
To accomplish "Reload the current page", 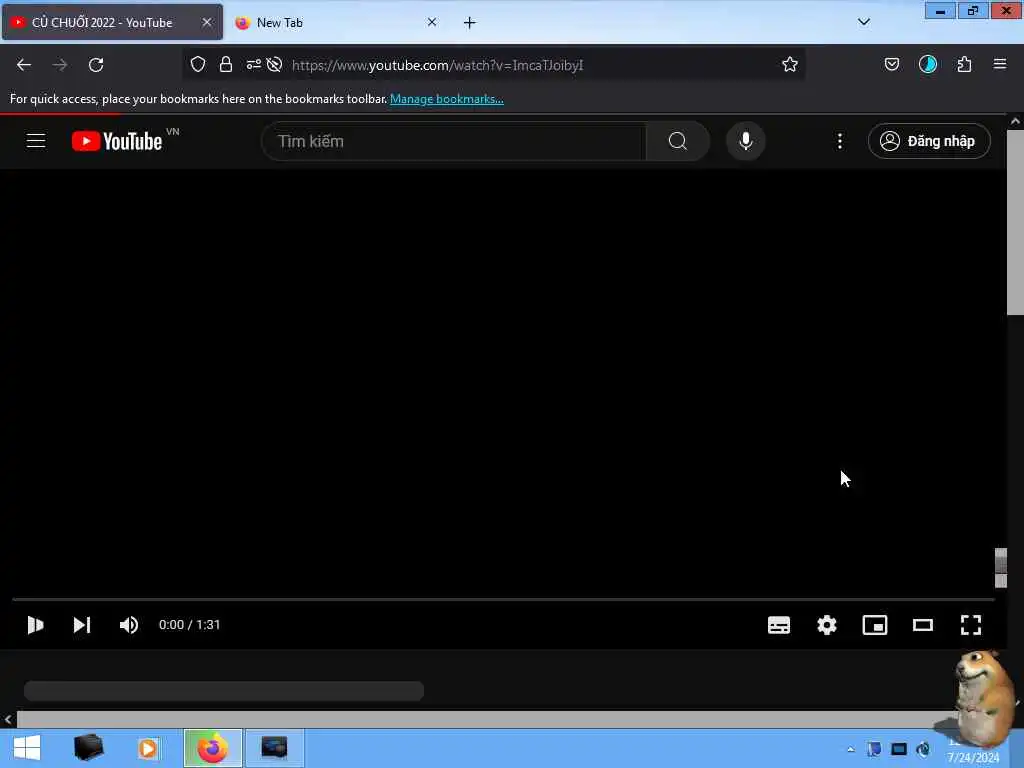I will click(x=96, y=65).
